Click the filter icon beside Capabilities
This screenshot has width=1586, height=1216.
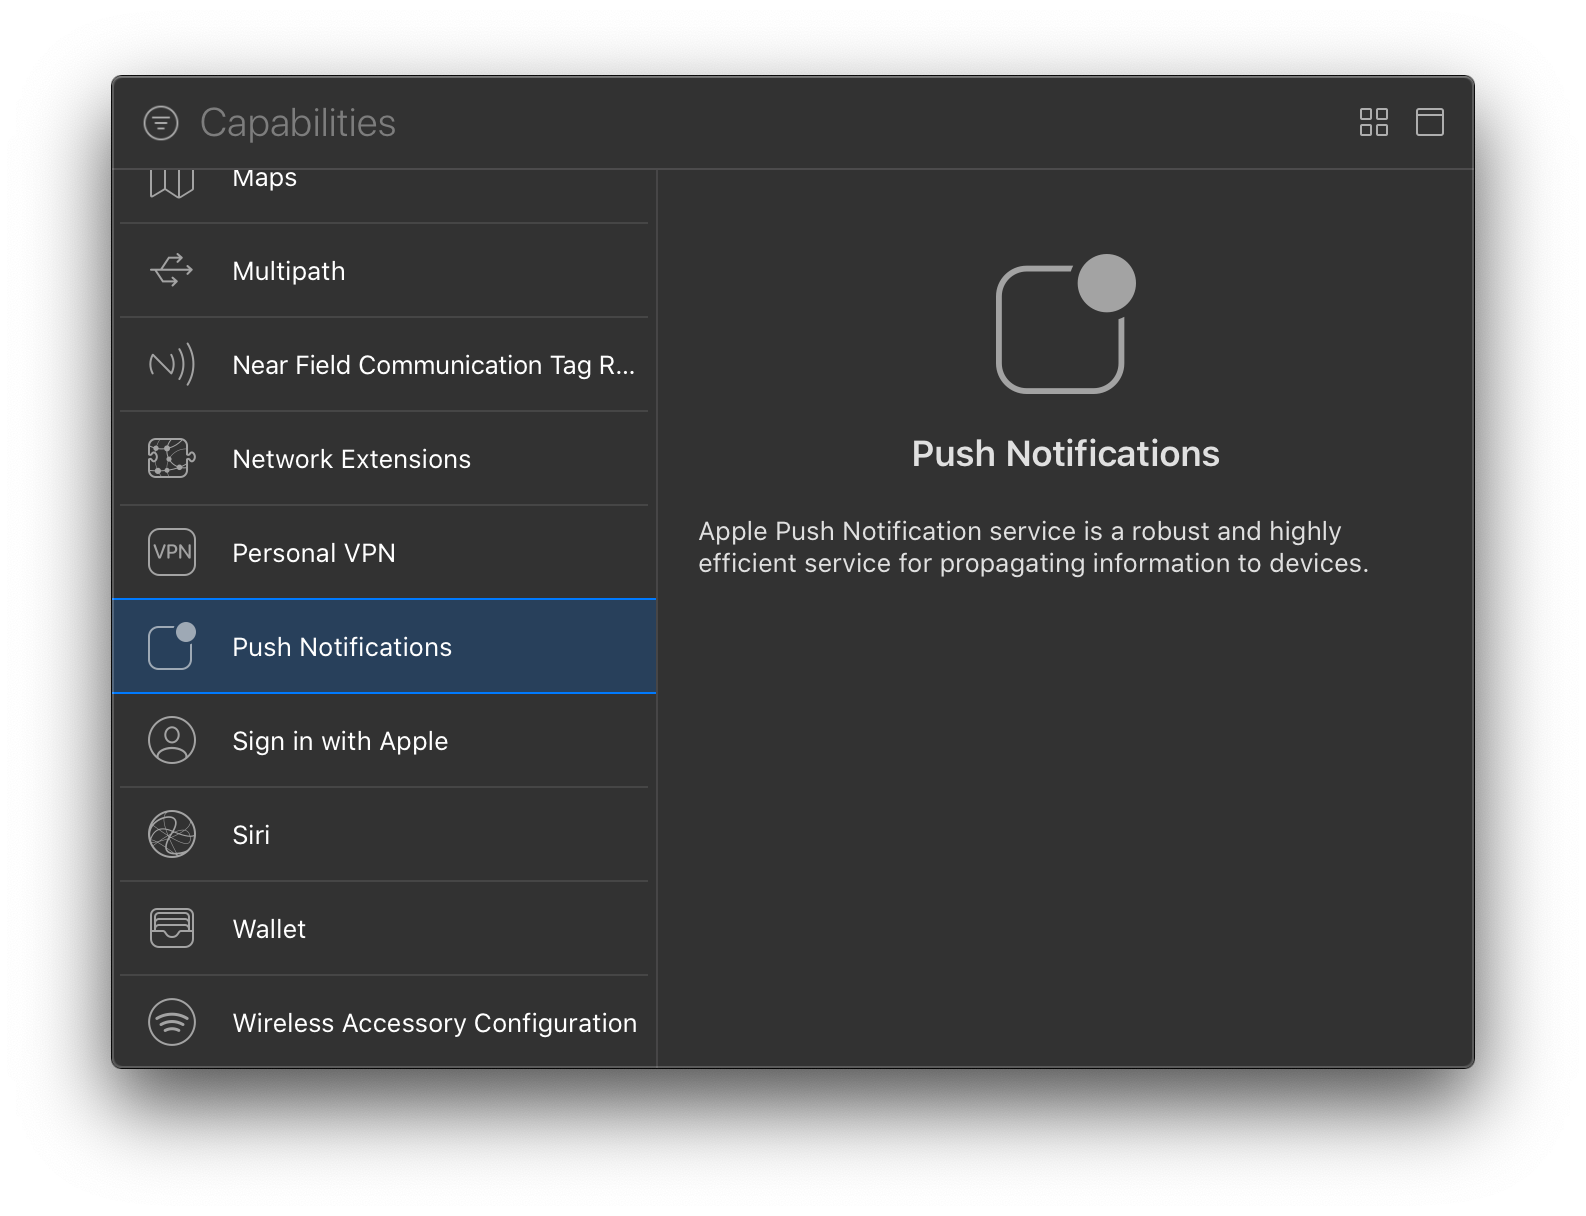coord(161,123)
